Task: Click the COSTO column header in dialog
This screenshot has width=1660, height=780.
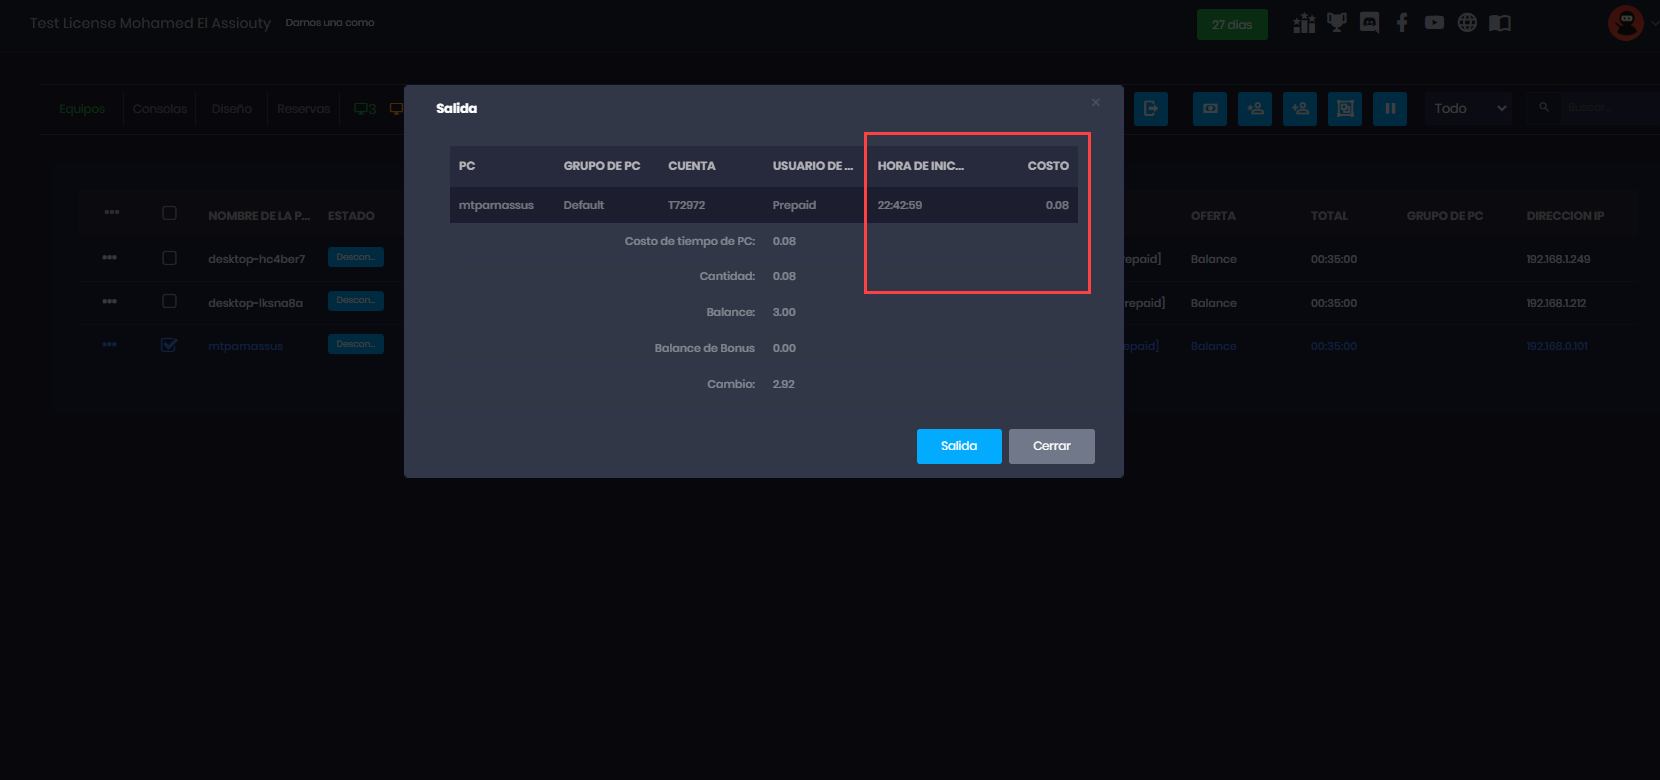Action: pos(1048,166)
